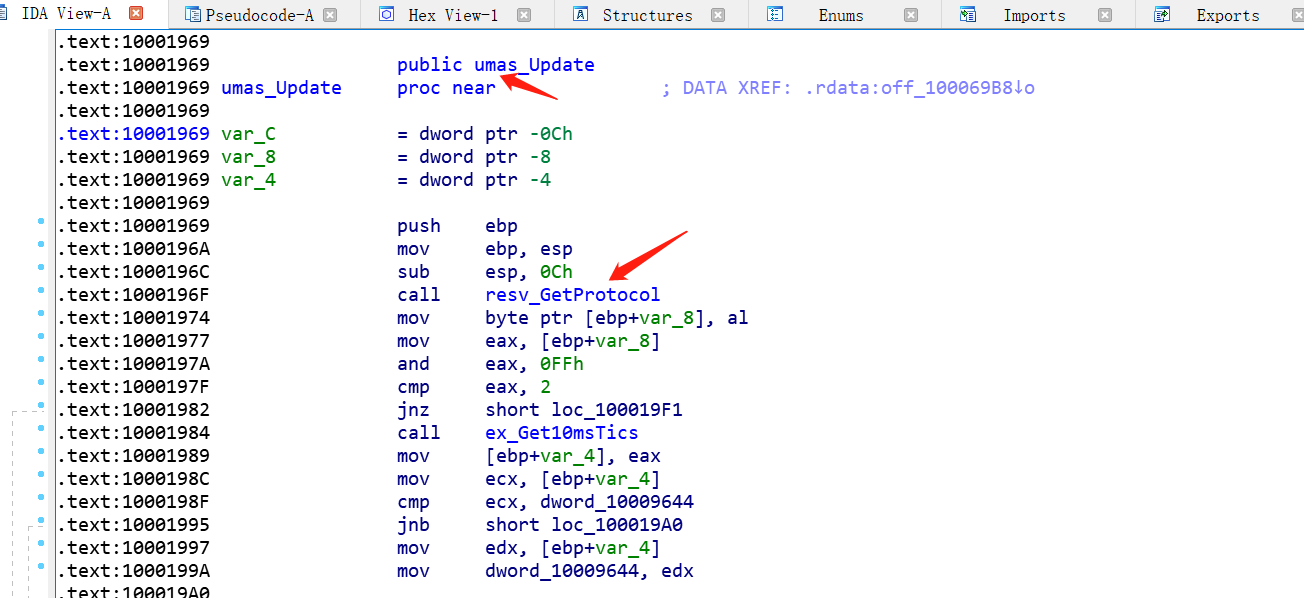
Task: Click the Hex View-1 tab icon
Action: pyautogui.click(x=386, y=15)
